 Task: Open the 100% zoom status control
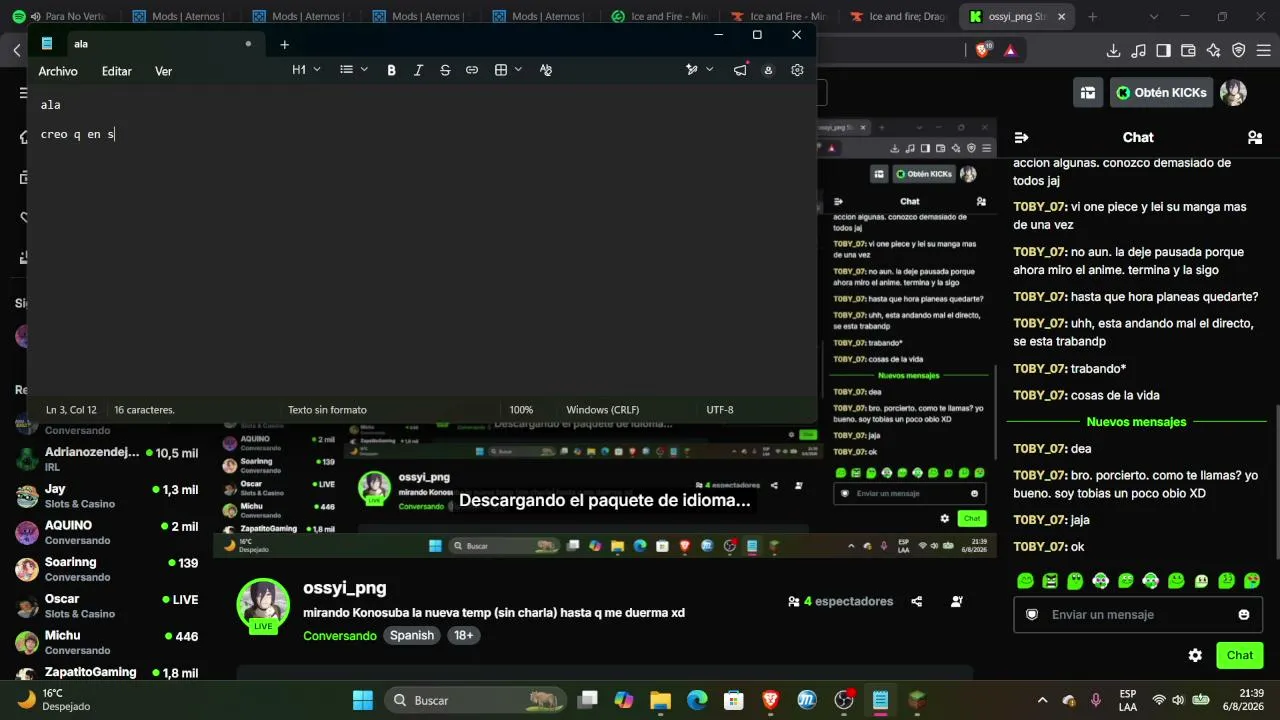point(521,410)
